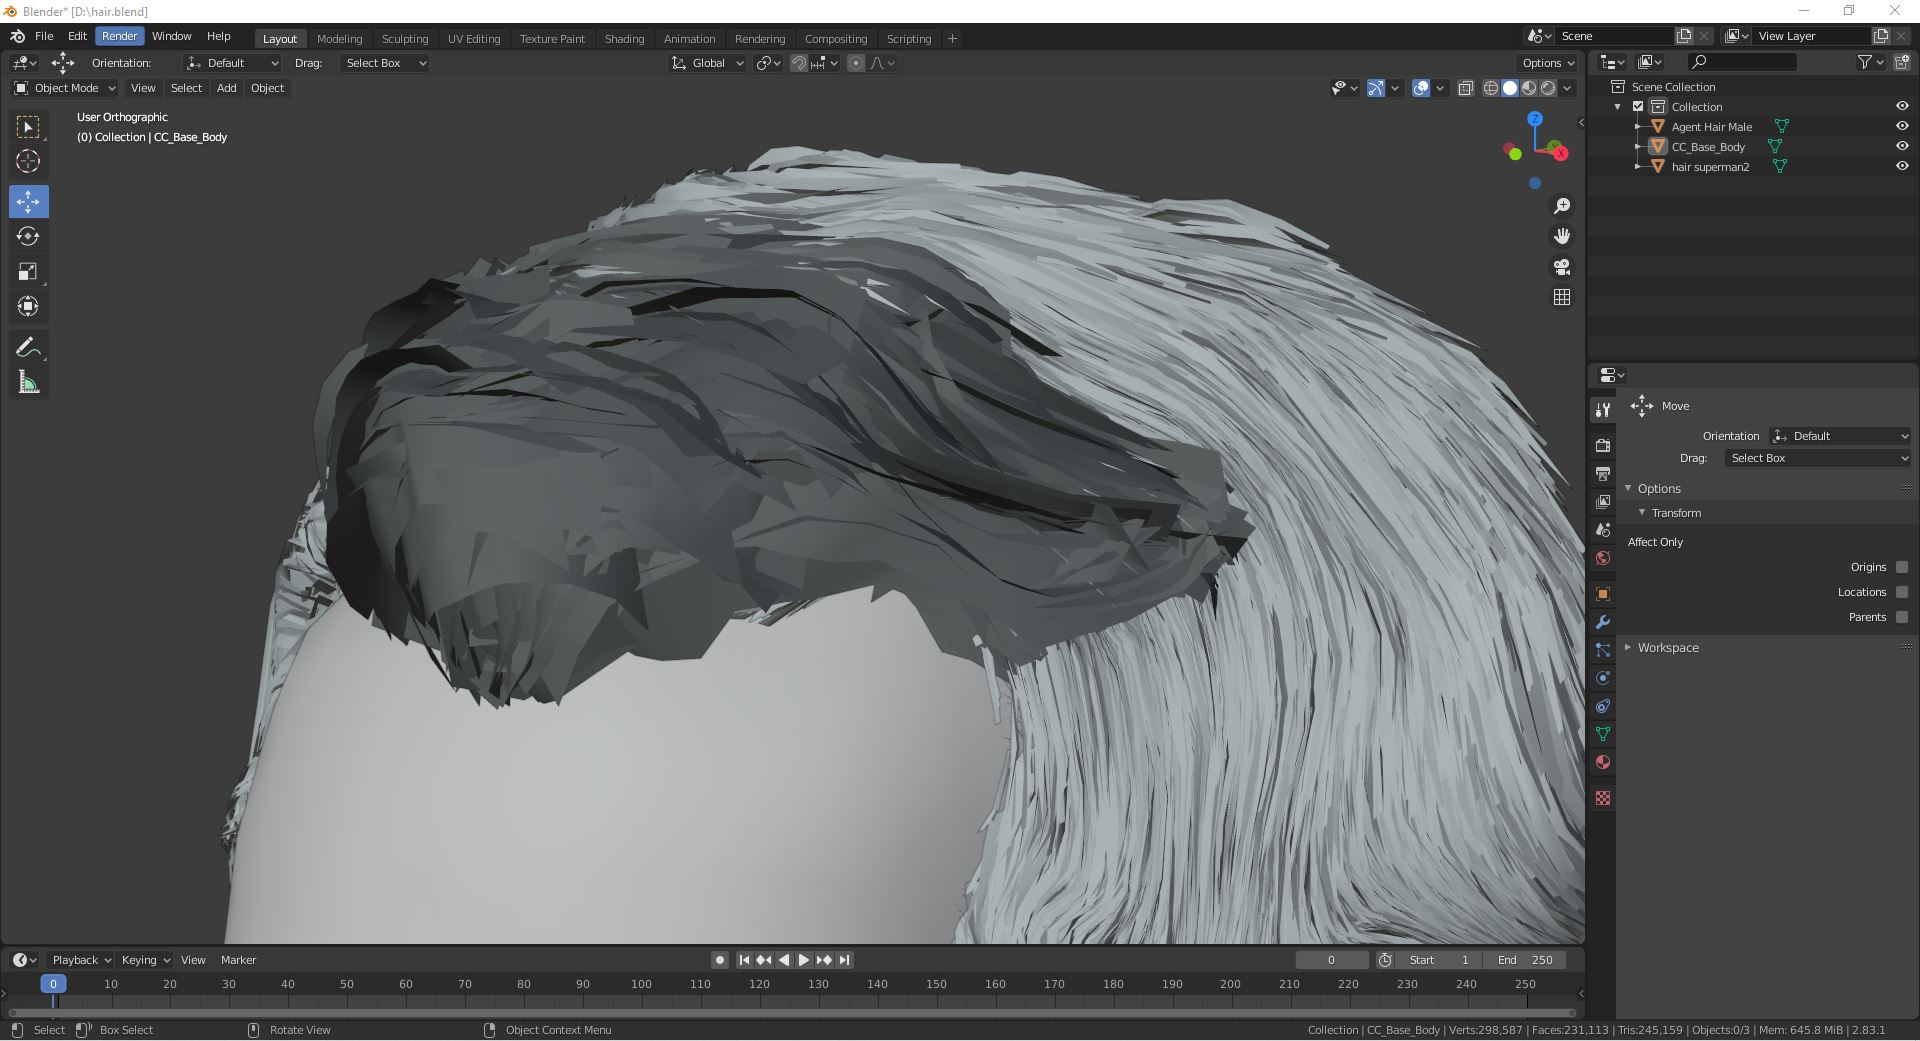Switch to Material Preview shading
Screen dimensions: 1920x1041
[x=1529, y=88]
